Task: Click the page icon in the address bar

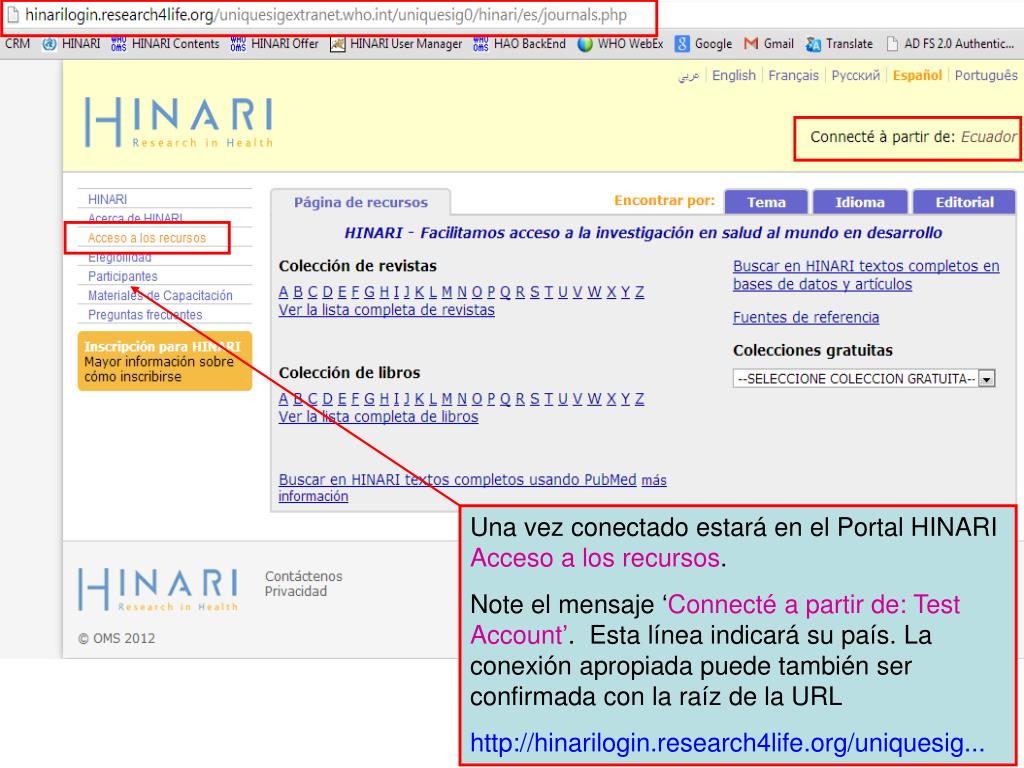Action: [x=12, y=15]
